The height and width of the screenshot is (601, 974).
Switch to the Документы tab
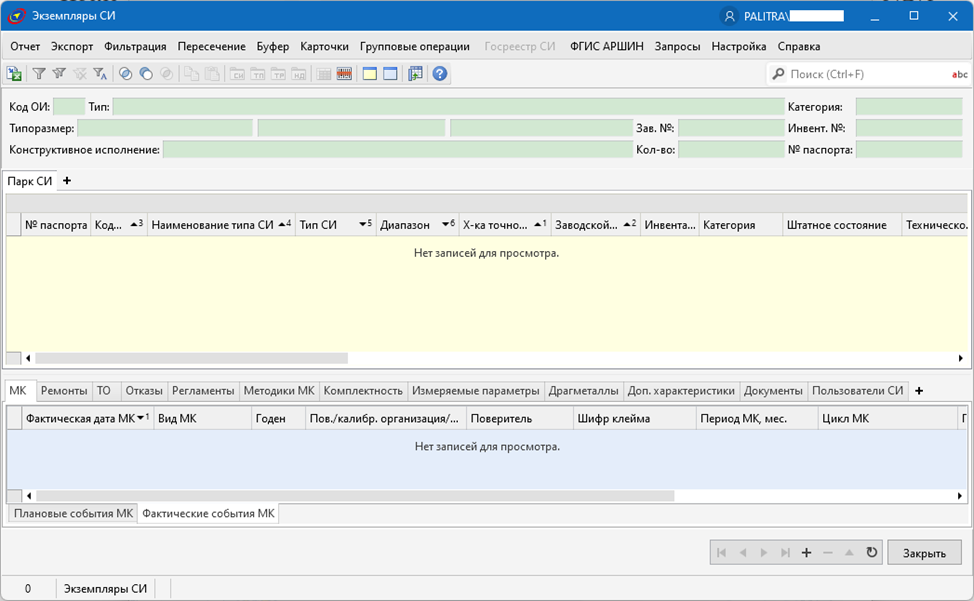tap(773, 391)
